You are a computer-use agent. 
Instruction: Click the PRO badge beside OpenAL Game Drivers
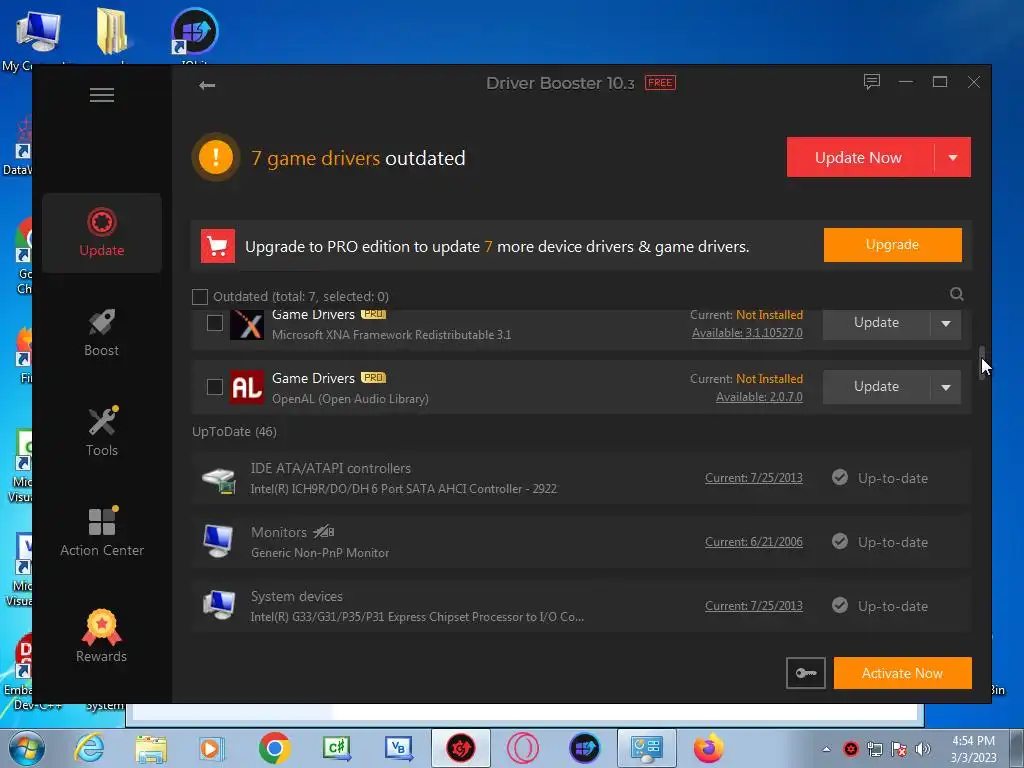(x=374, y=378)
